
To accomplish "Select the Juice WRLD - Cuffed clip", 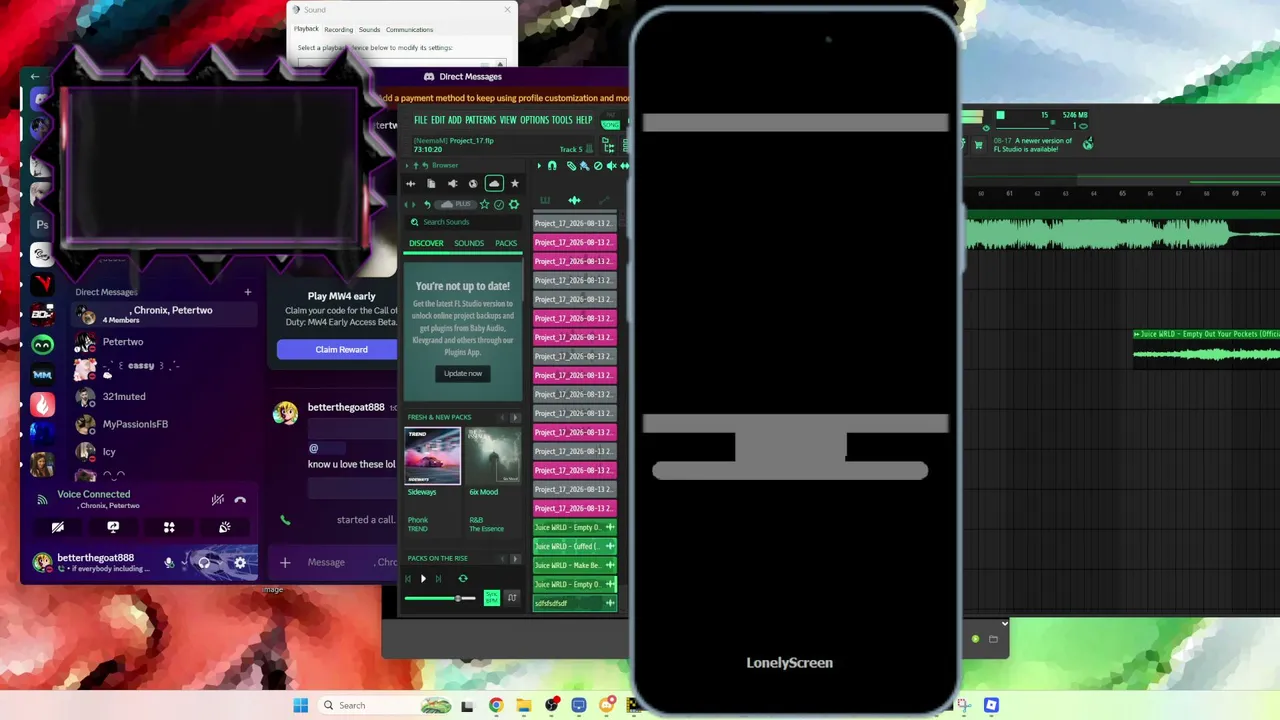I will 575,546.
